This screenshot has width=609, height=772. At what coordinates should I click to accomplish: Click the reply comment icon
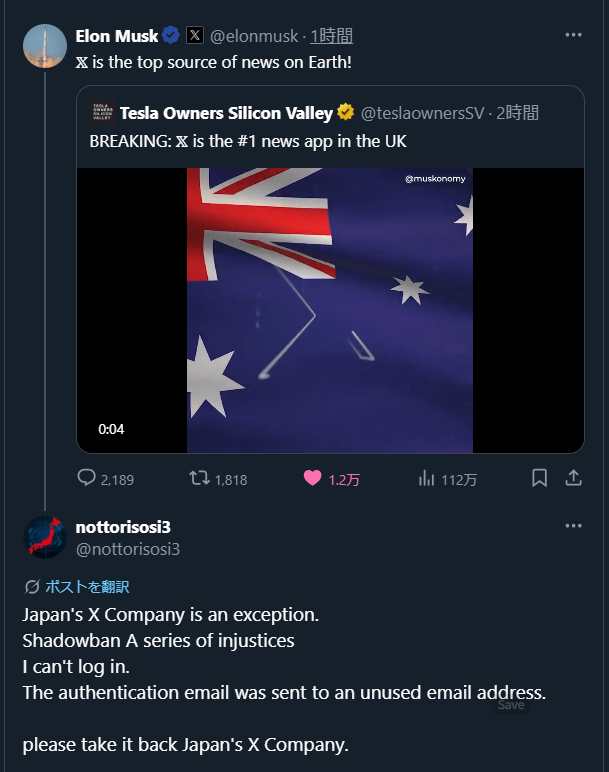pyautogui.click(x=87, y=479)
